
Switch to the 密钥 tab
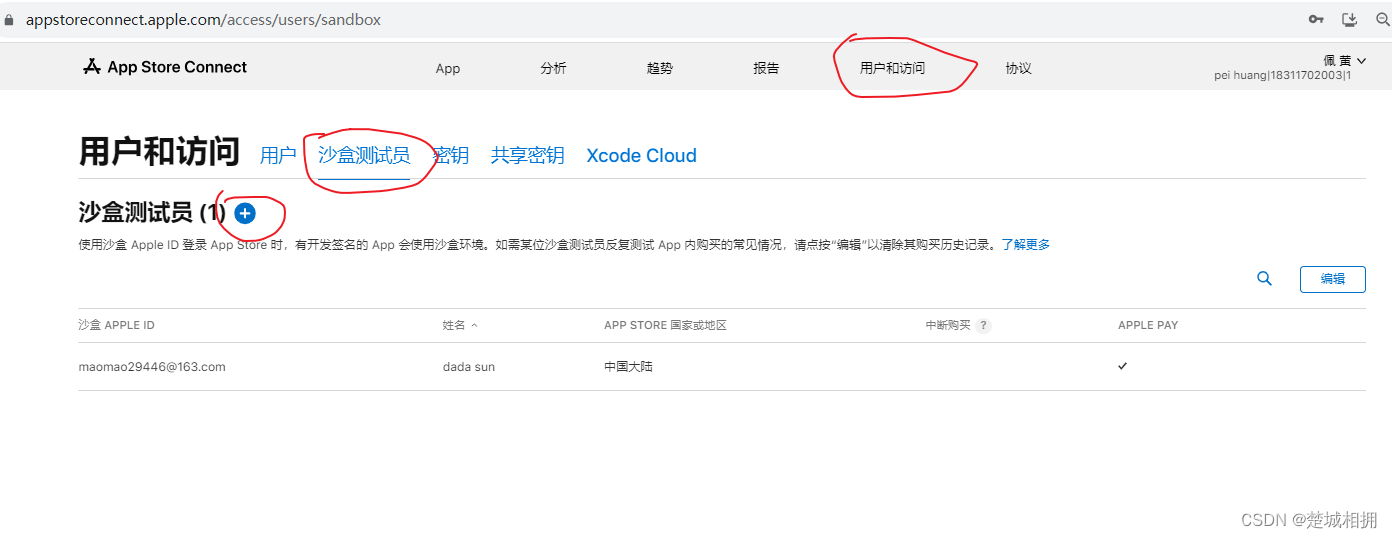point(451,155)
